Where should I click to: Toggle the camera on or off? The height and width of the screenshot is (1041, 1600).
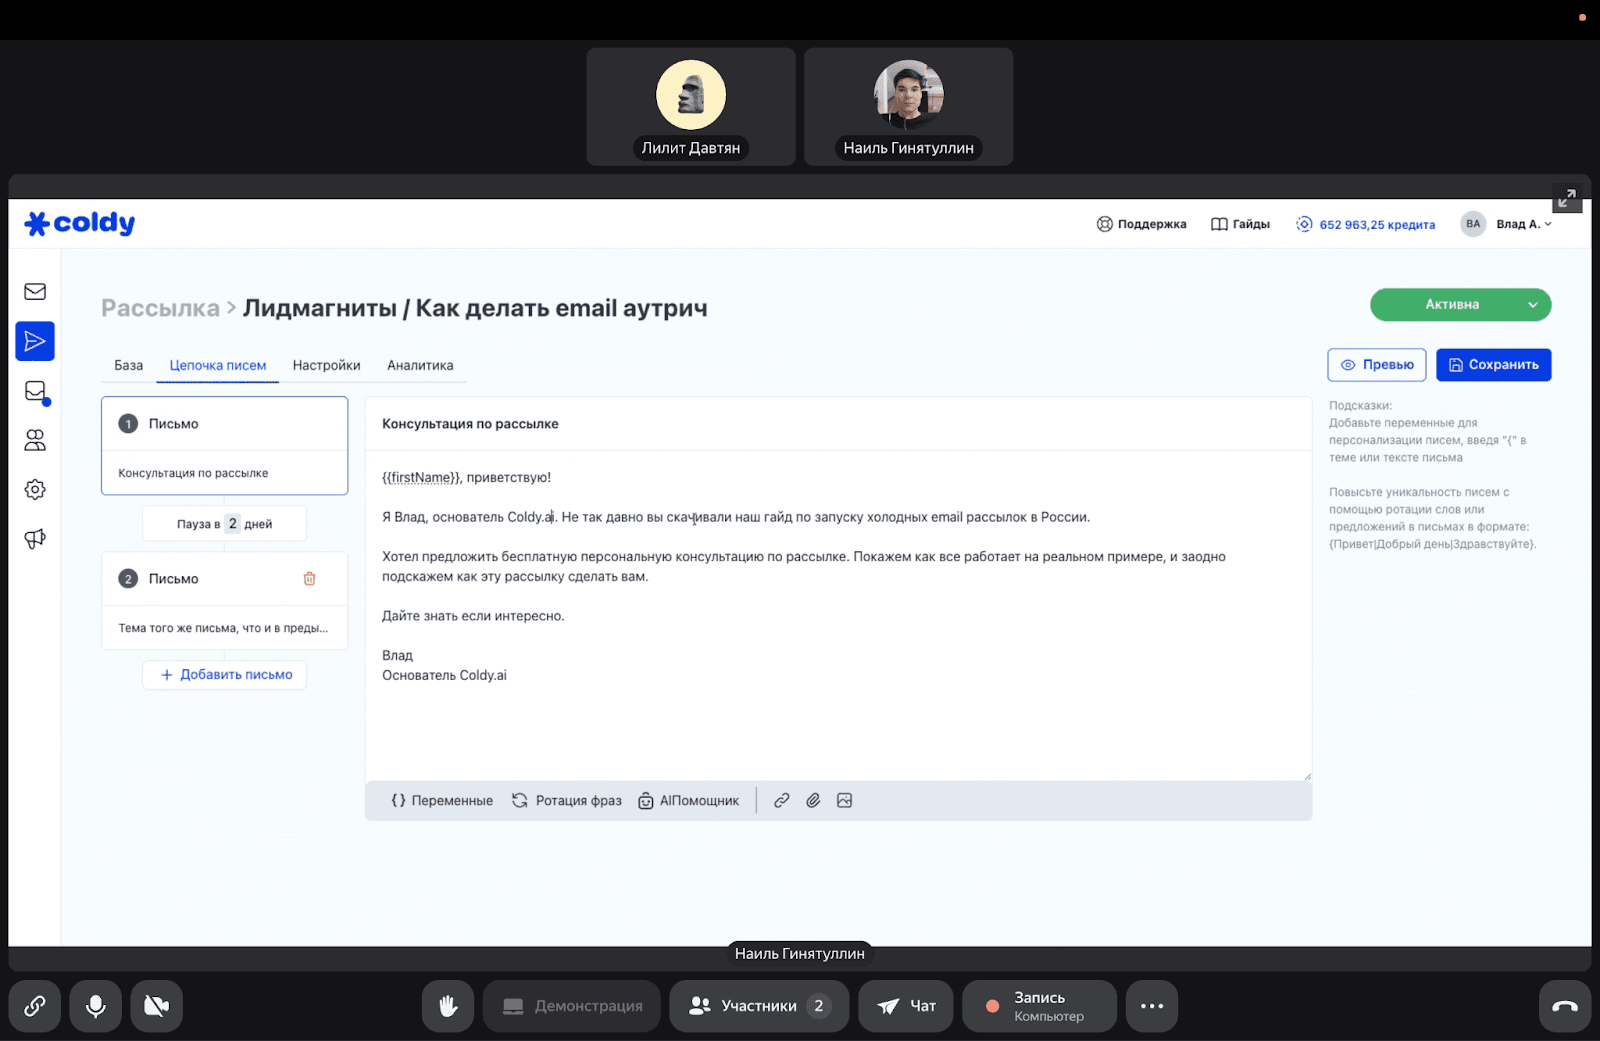(156, 1006)
